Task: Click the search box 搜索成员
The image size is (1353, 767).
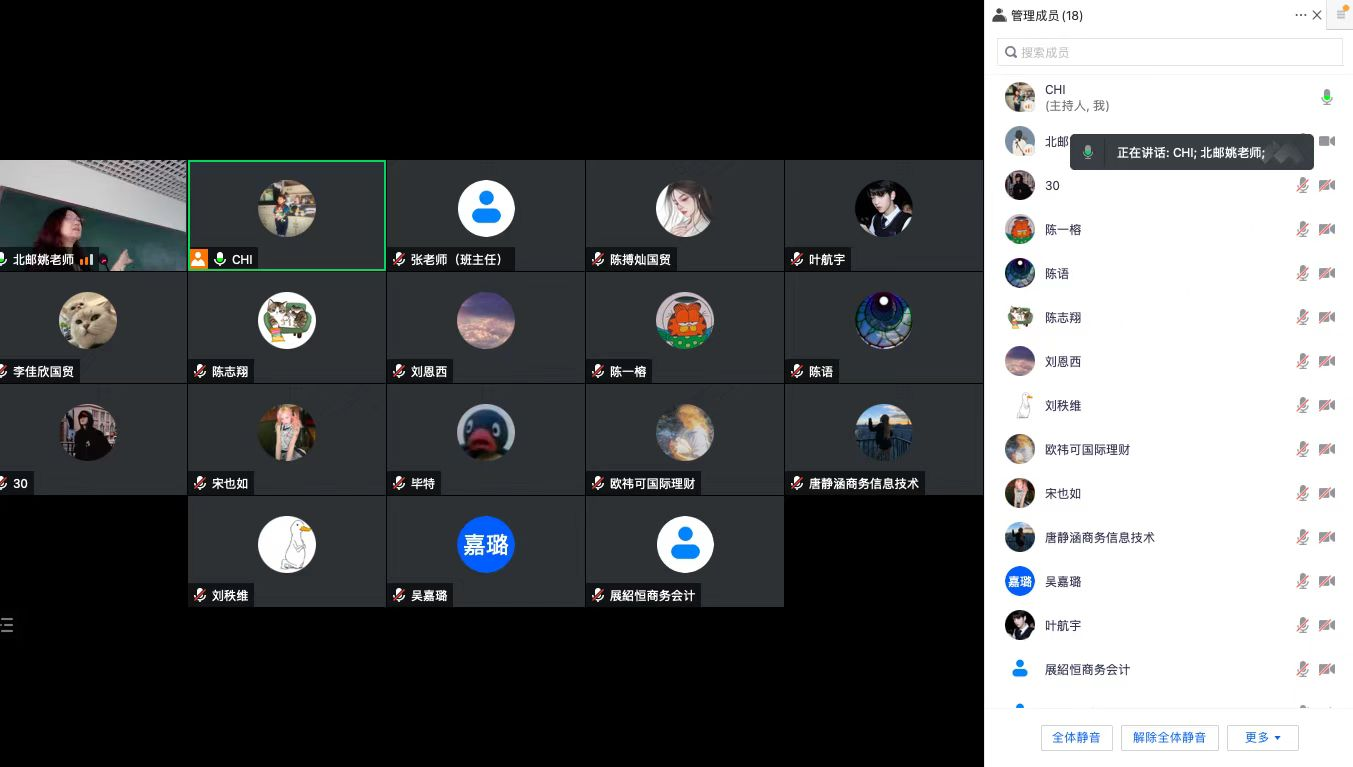Action: click(1169, 52)
